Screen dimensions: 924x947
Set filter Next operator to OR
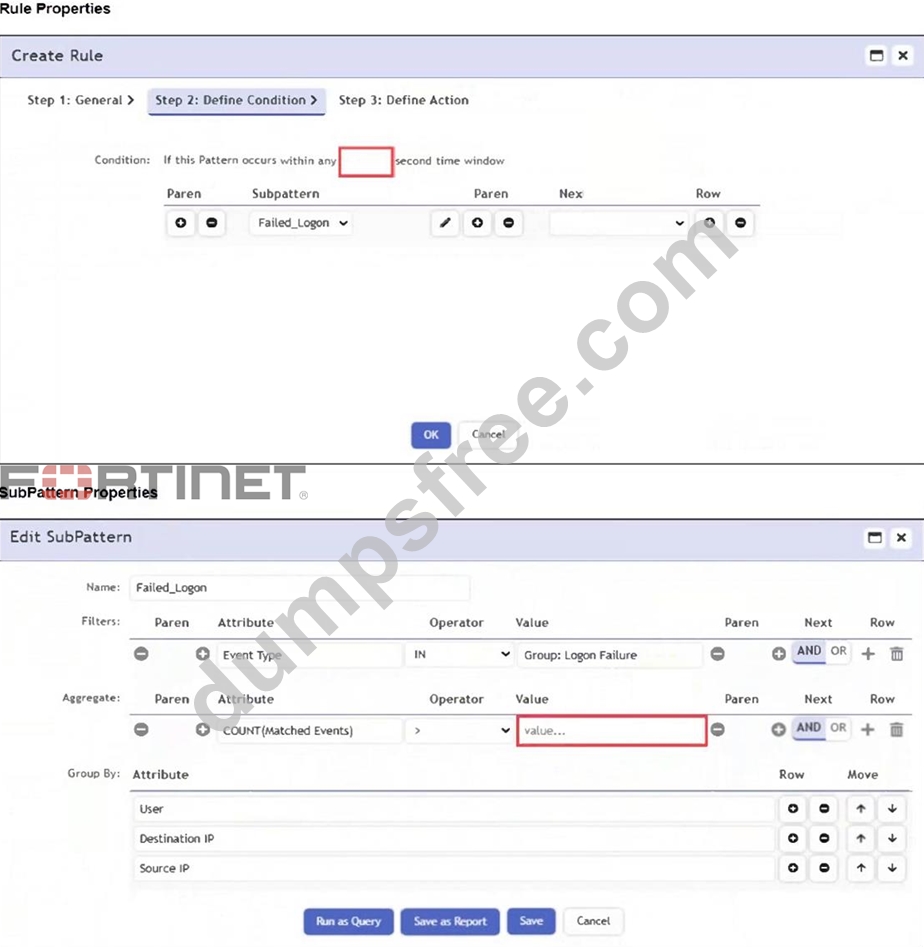click(838, 651)
